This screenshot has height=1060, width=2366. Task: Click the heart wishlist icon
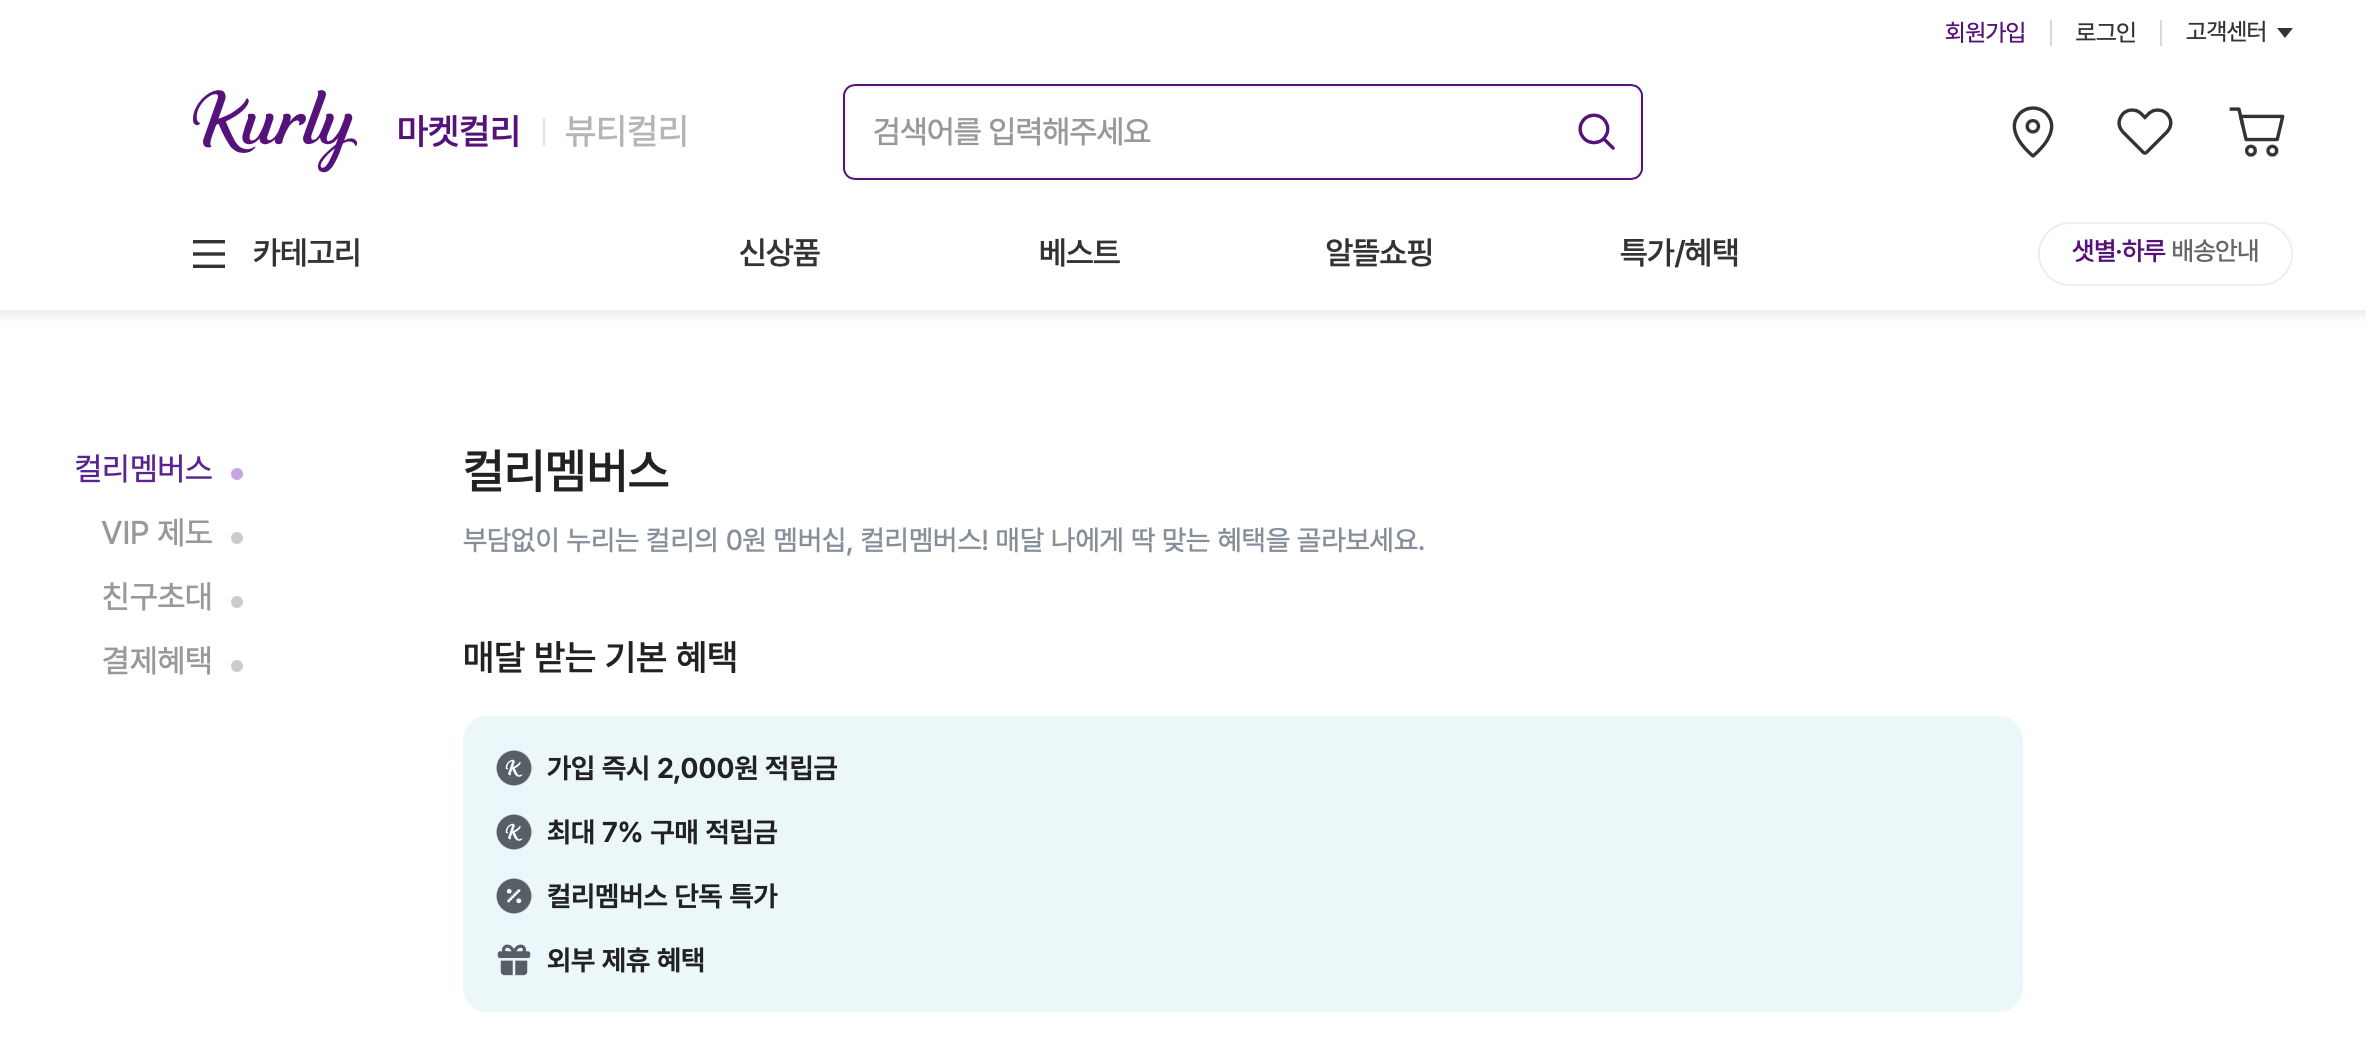click(2143, 129)
